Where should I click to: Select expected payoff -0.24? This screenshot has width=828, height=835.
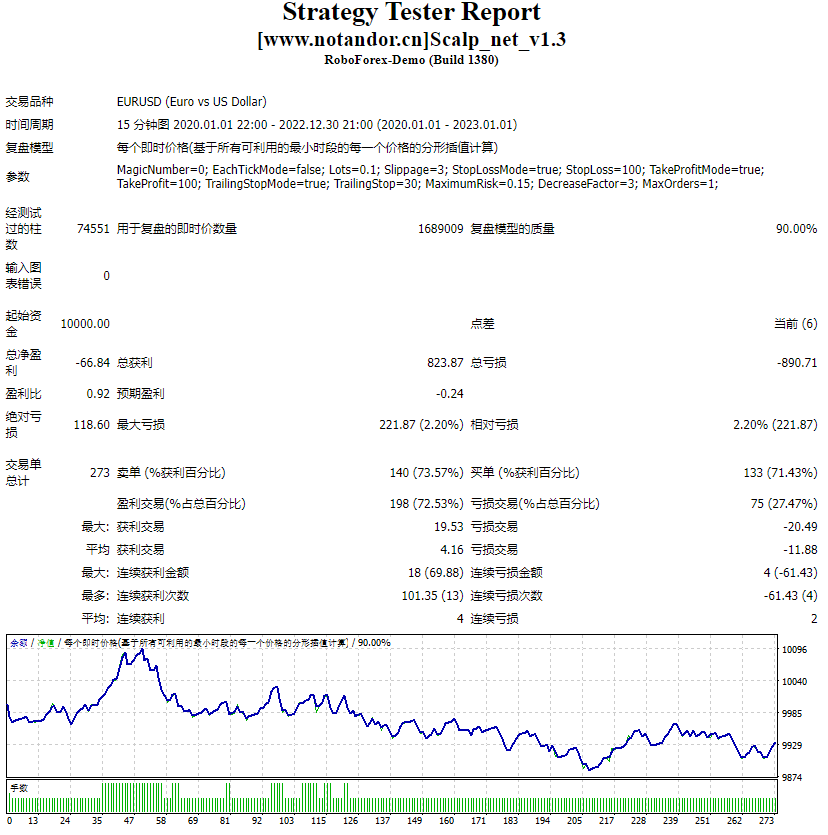click(449, 394)
